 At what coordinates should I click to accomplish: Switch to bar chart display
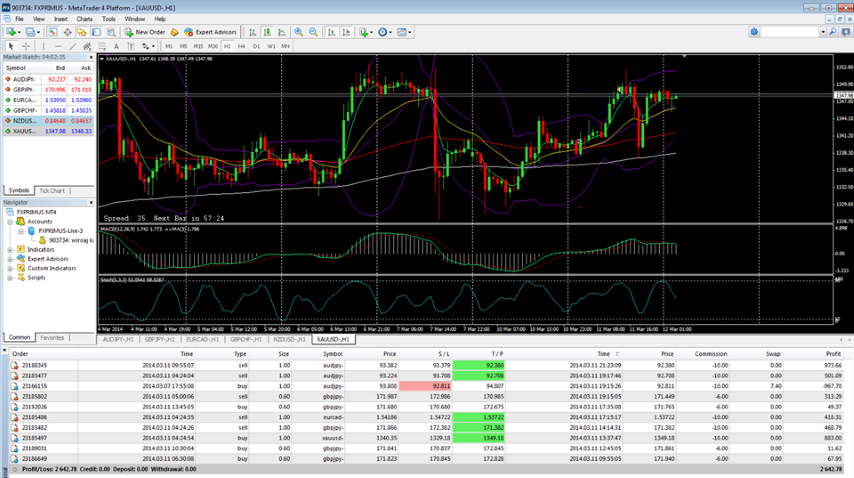[x=253, y=32]
